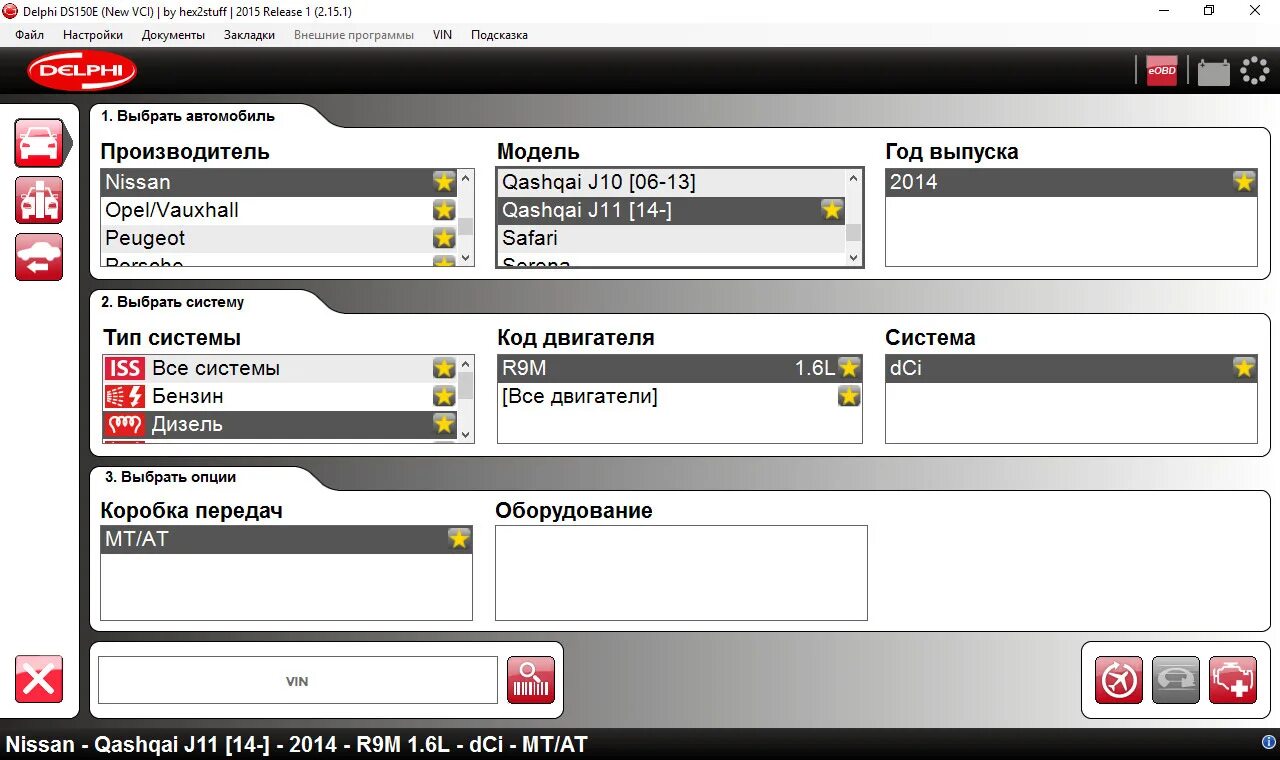Open the heavy vehicle selection sidebar icon
Image resolution: width=1280 pixels, height=760 pixels.
point(39,200)
